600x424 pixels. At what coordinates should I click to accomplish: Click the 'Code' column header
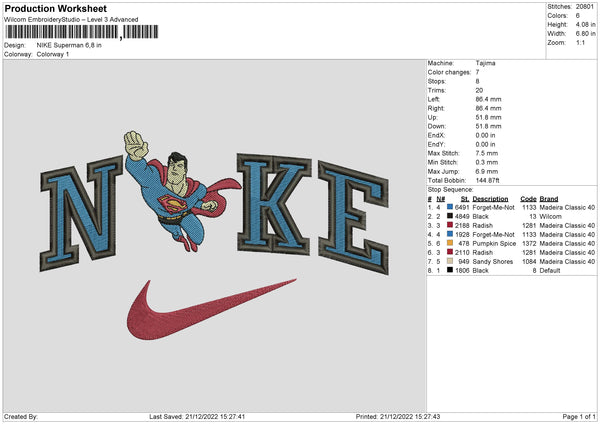[x=528, y=199]
